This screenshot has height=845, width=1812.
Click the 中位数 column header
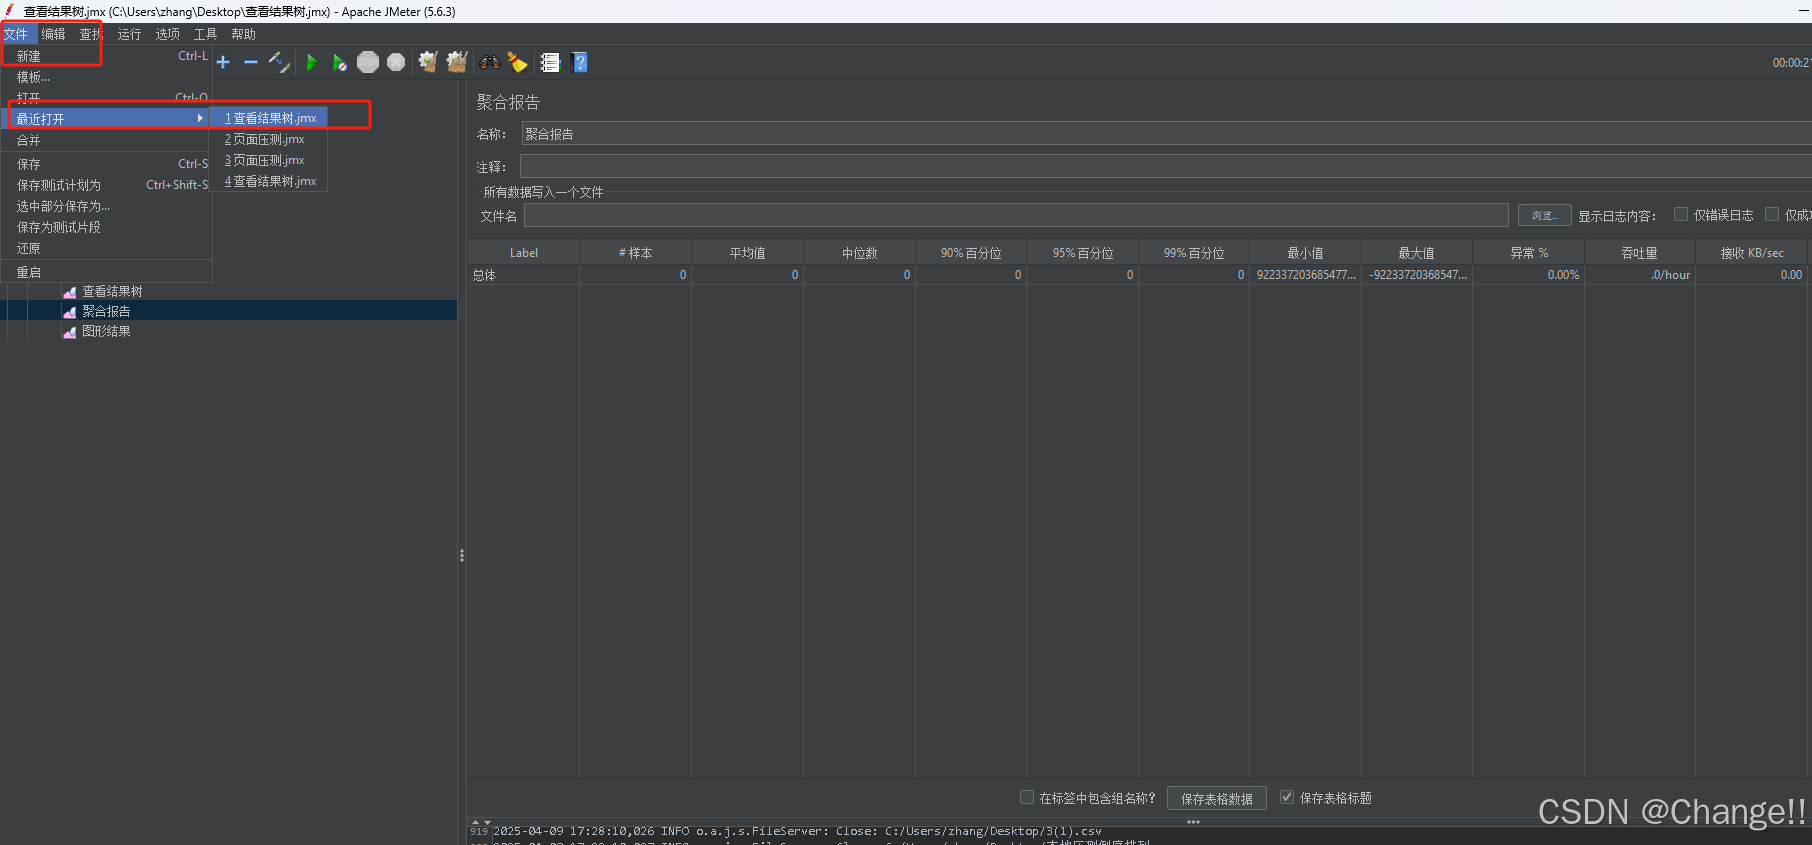pos(859,253)
